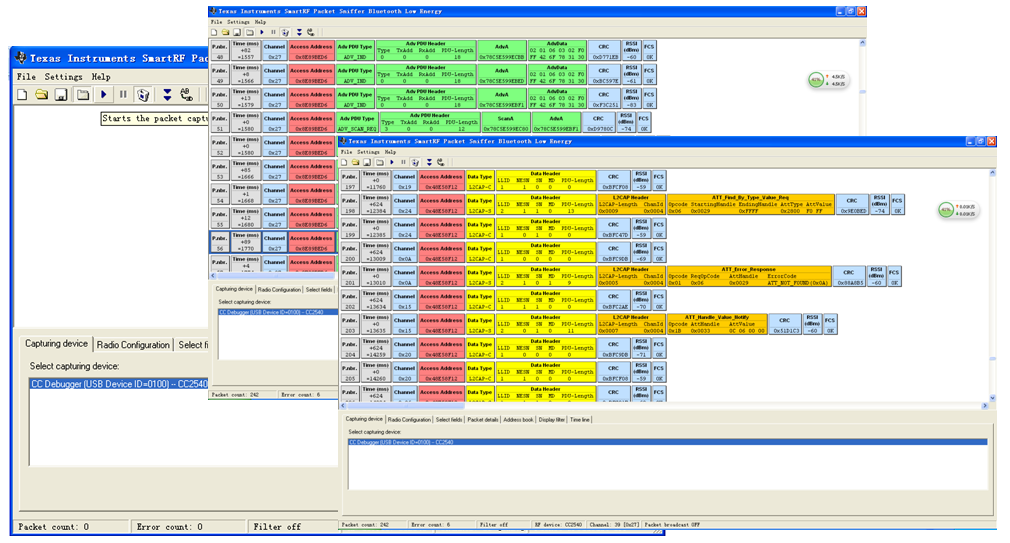Open Help menu in top middle window
The height and width of the screenshot is (543, 1010).
(x=260, y=22)
